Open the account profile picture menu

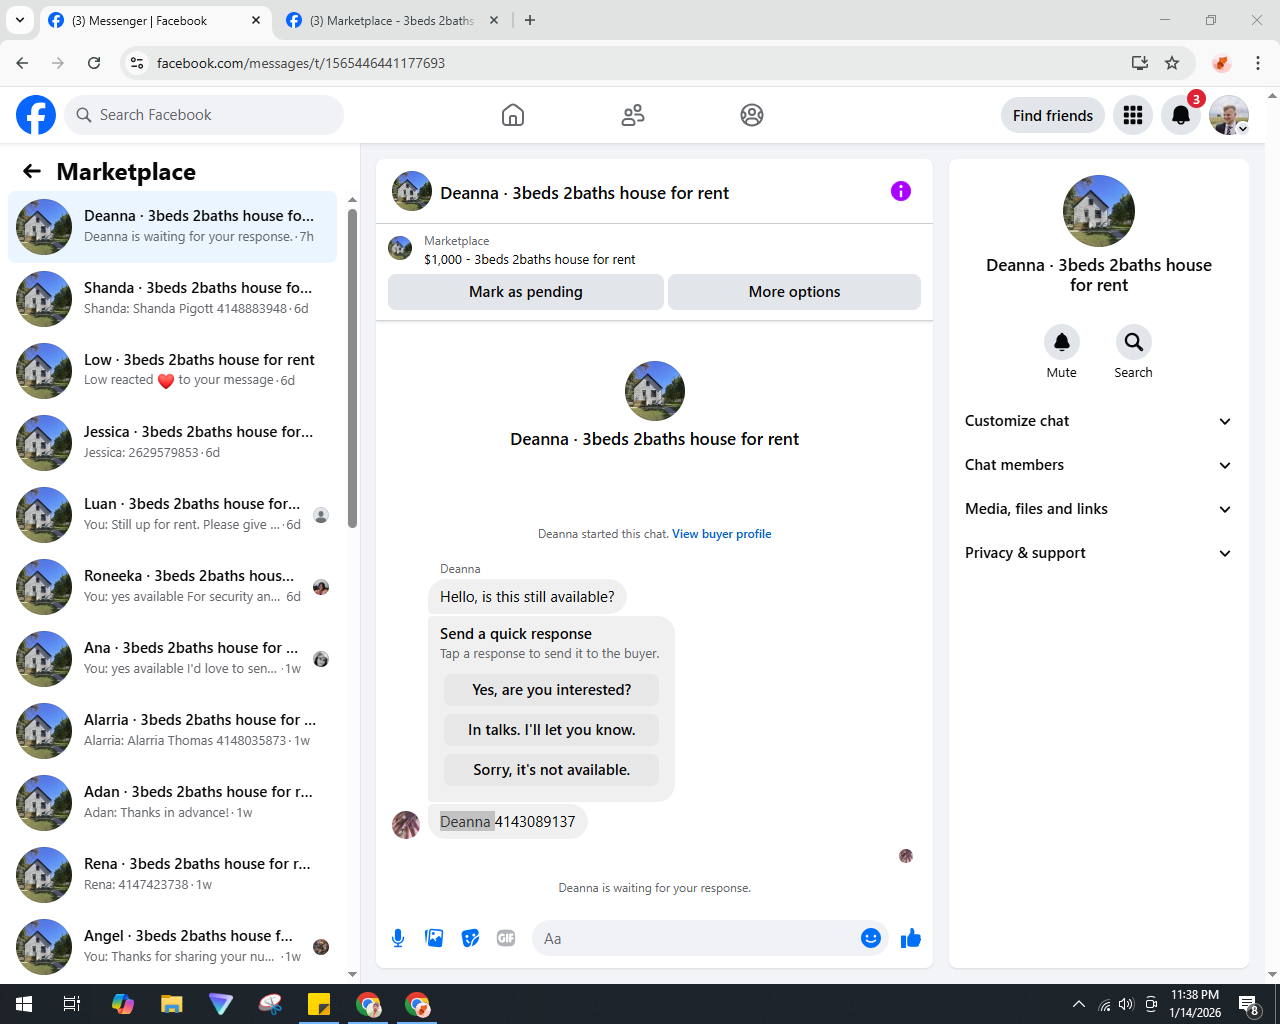(1229, 115)
